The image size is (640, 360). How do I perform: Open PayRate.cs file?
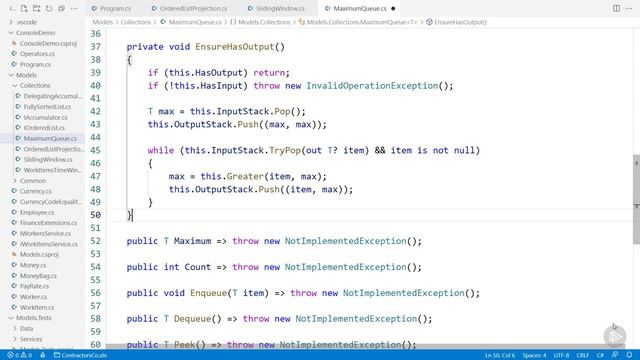pyautogui.click(x=34, y=287)
